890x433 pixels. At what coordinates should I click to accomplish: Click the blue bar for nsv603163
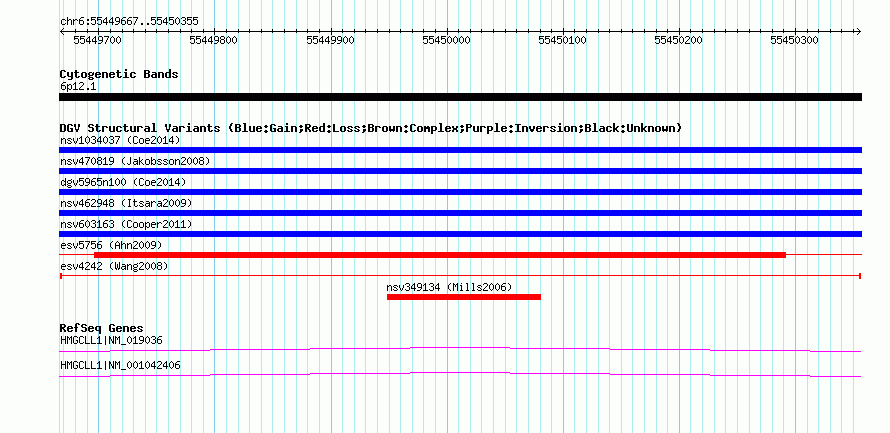[460, 234]
